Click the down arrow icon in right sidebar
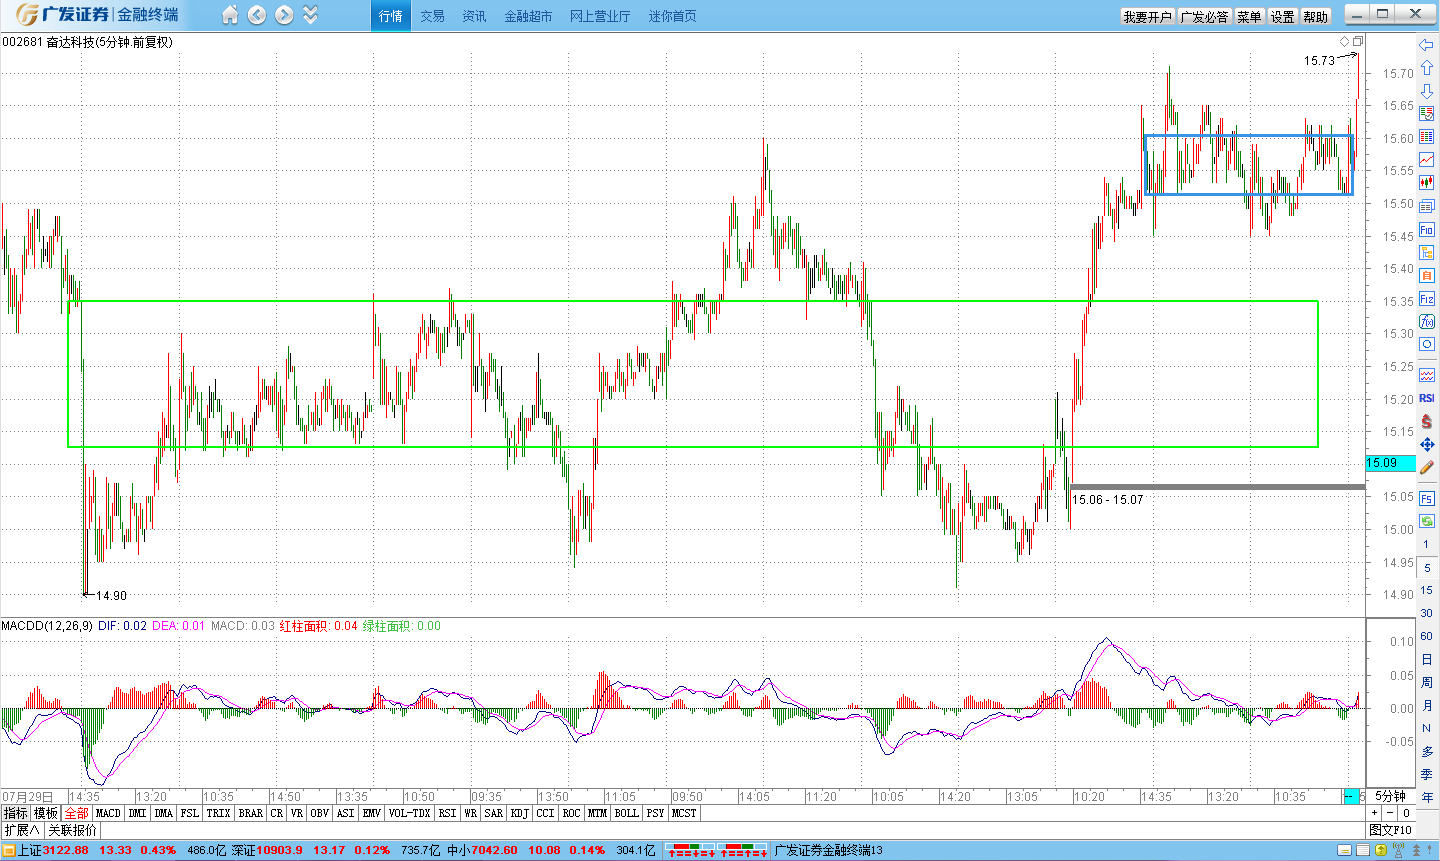 (x=1427, y=90)
